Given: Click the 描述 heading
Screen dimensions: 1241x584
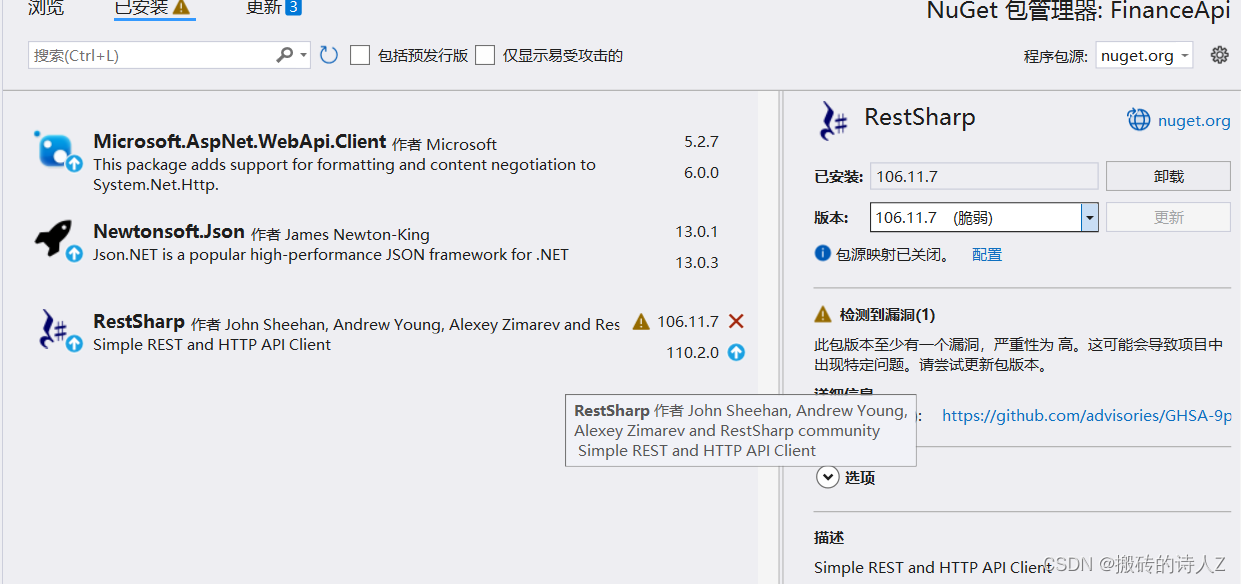Looking at the screenshot, I should click(x=829, y=537).
